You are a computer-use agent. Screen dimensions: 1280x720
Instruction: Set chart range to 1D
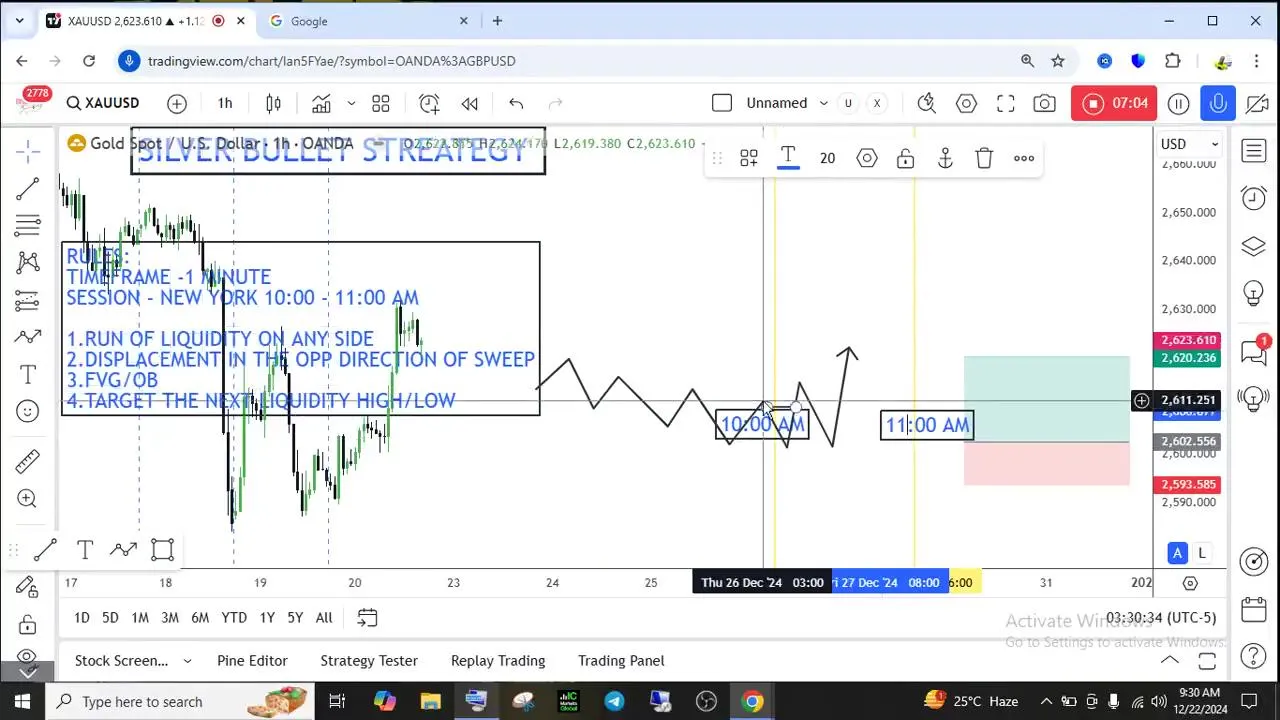(82, 618)
